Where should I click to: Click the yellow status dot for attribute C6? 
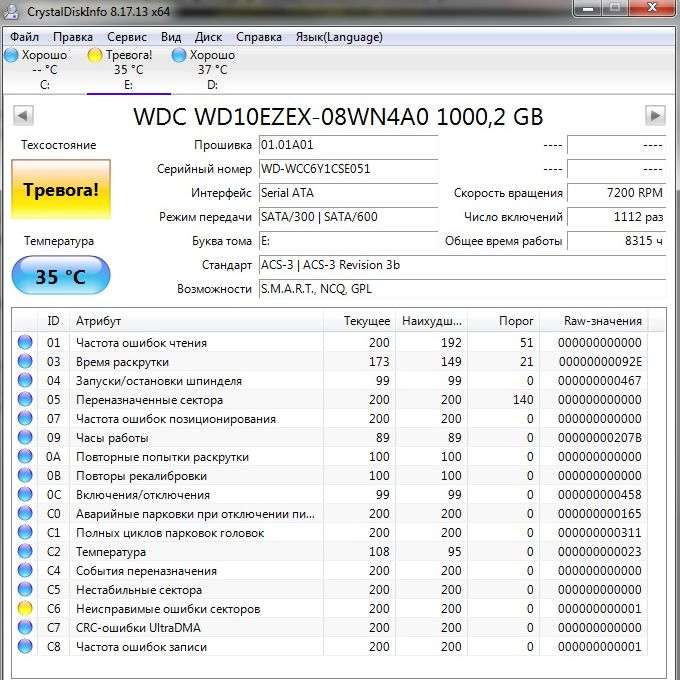click(x=24, y=609)
